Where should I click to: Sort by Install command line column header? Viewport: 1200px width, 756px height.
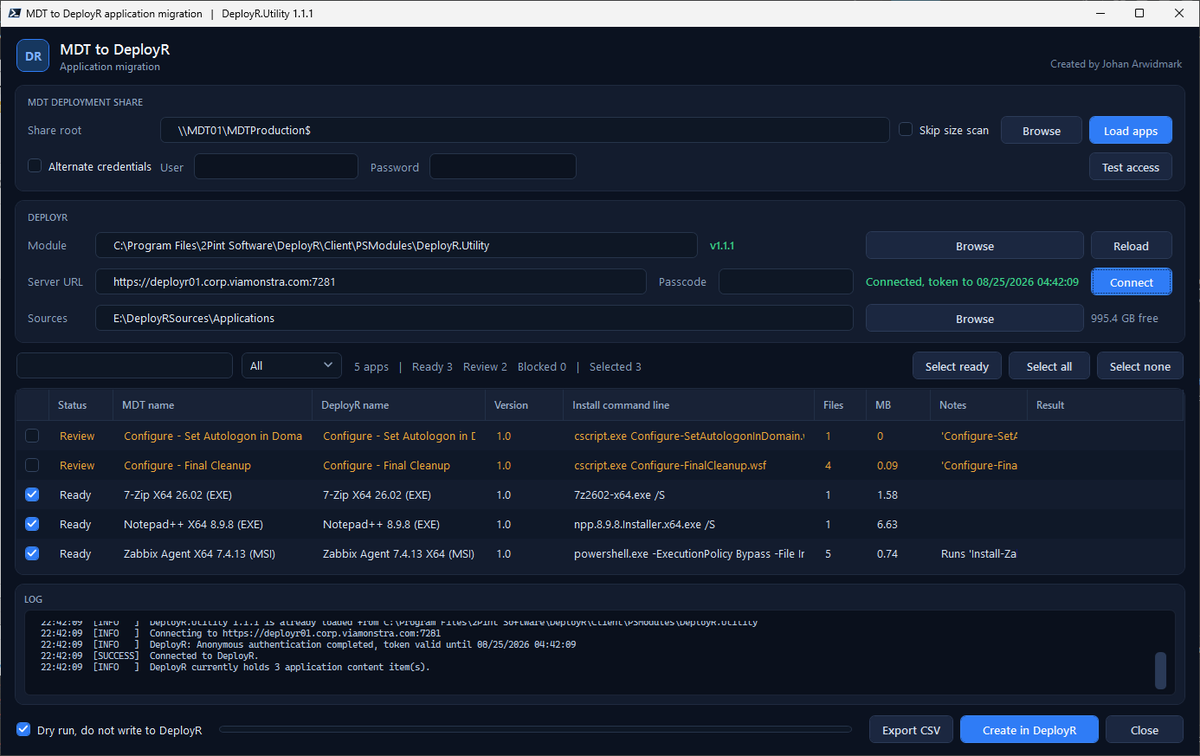[688, 405]
